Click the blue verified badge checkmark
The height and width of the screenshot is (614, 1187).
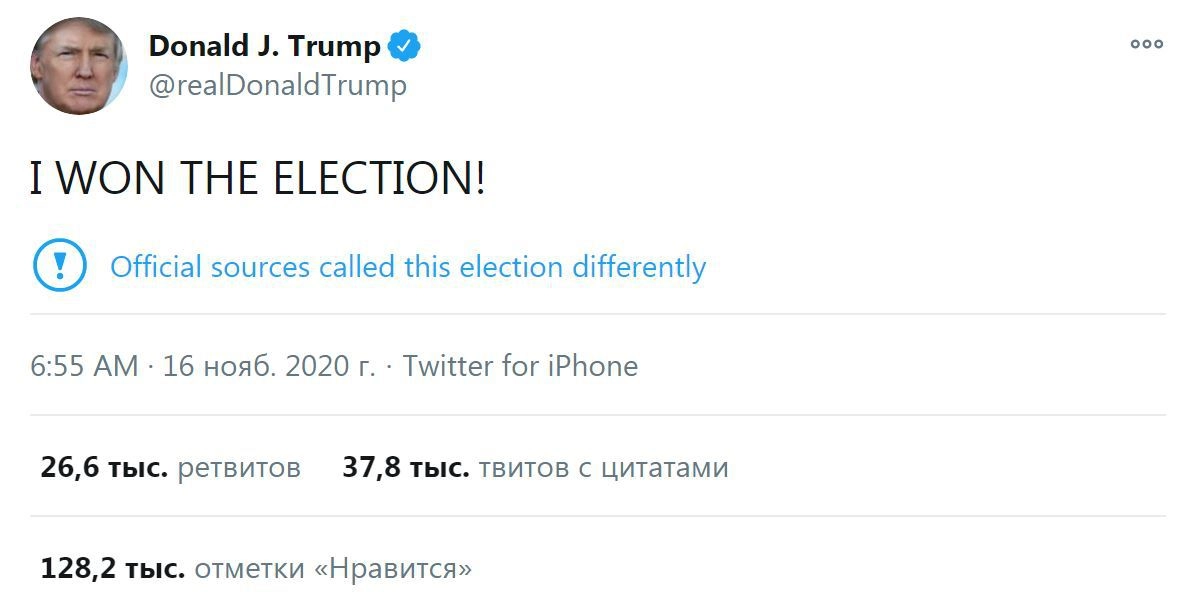pos(404,46)
